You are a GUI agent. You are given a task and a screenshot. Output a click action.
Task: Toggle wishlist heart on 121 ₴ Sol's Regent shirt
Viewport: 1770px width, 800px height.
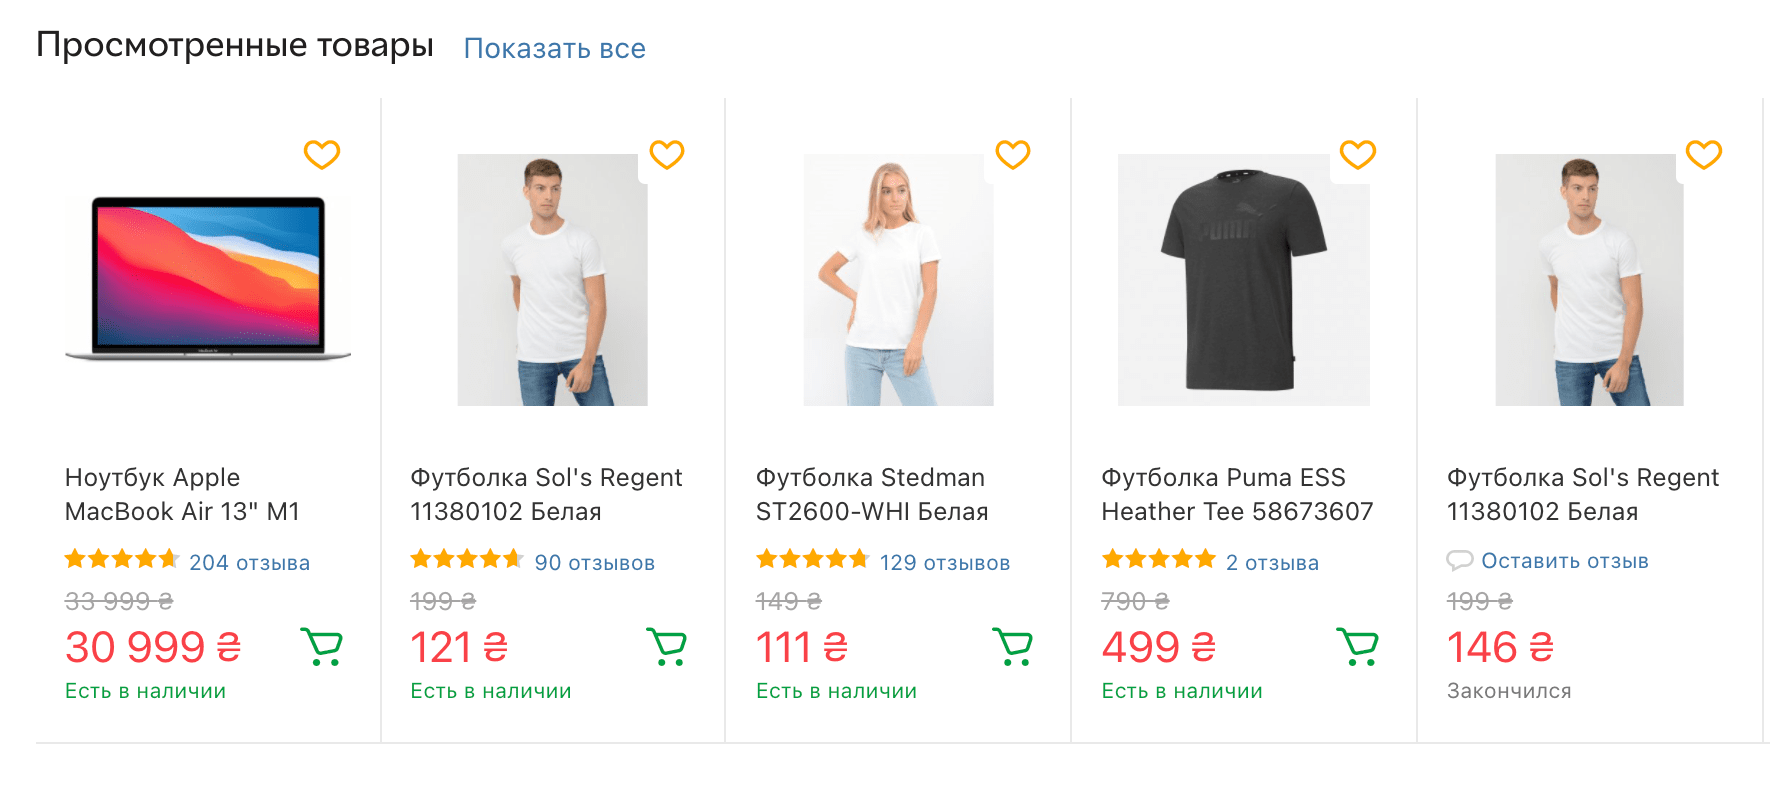[667, 155]
